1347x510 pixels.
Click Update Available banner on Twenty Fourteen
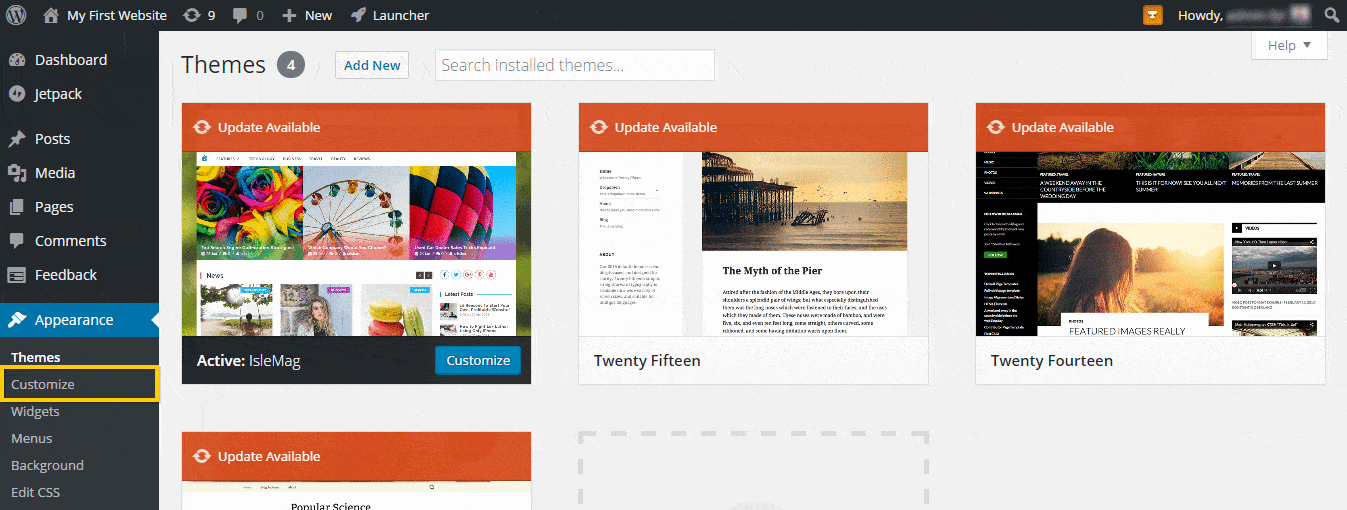pyautogui.click(x=1062, y=127)
